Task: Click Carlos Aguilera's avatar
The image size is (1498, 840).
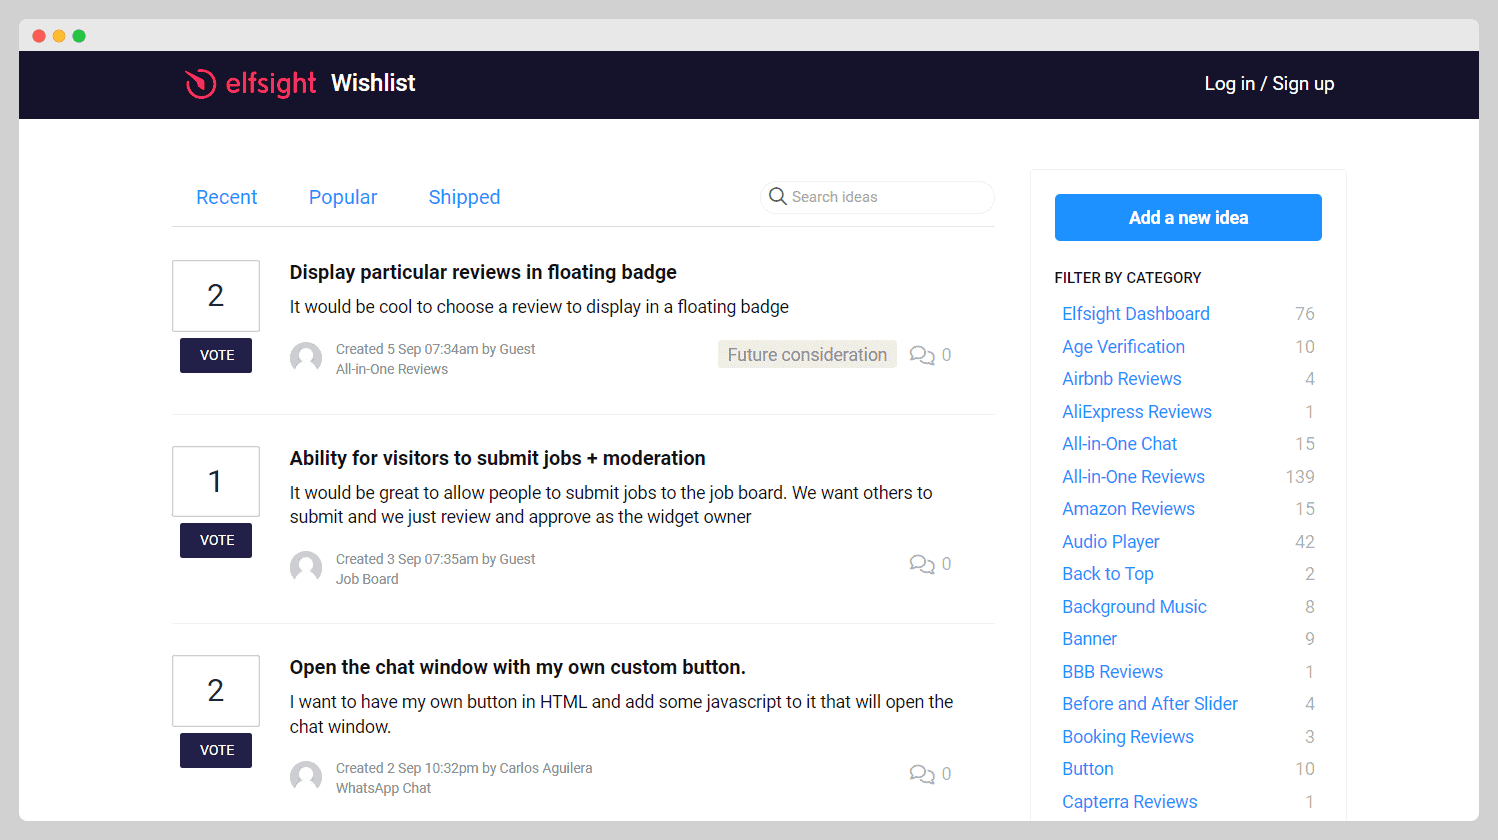Action: click(x=306, y=777)
